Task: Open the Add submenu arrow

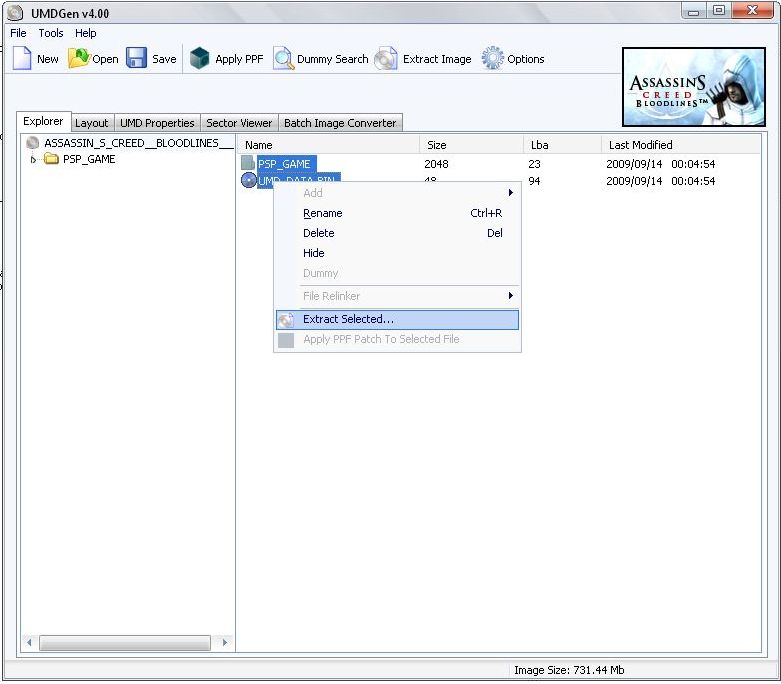Action: click(x=511, y=193)
